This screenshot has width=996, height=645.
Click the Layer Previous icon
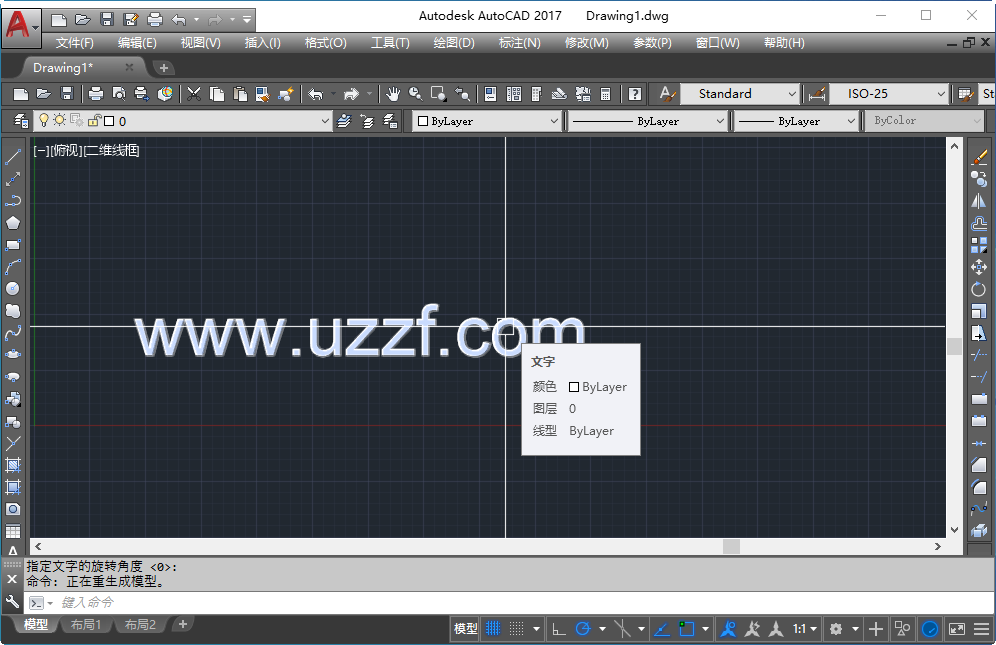(367, 121)
